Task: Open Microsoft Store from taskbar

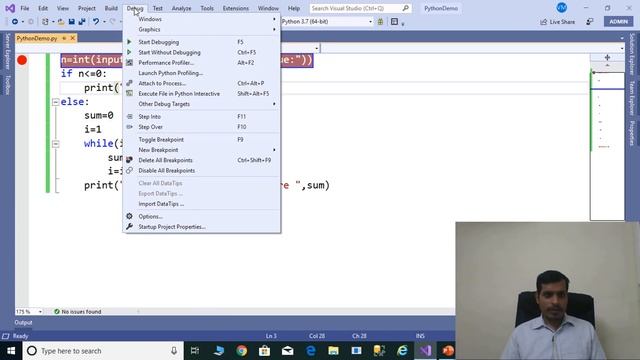Action: [x=264, y=351]
